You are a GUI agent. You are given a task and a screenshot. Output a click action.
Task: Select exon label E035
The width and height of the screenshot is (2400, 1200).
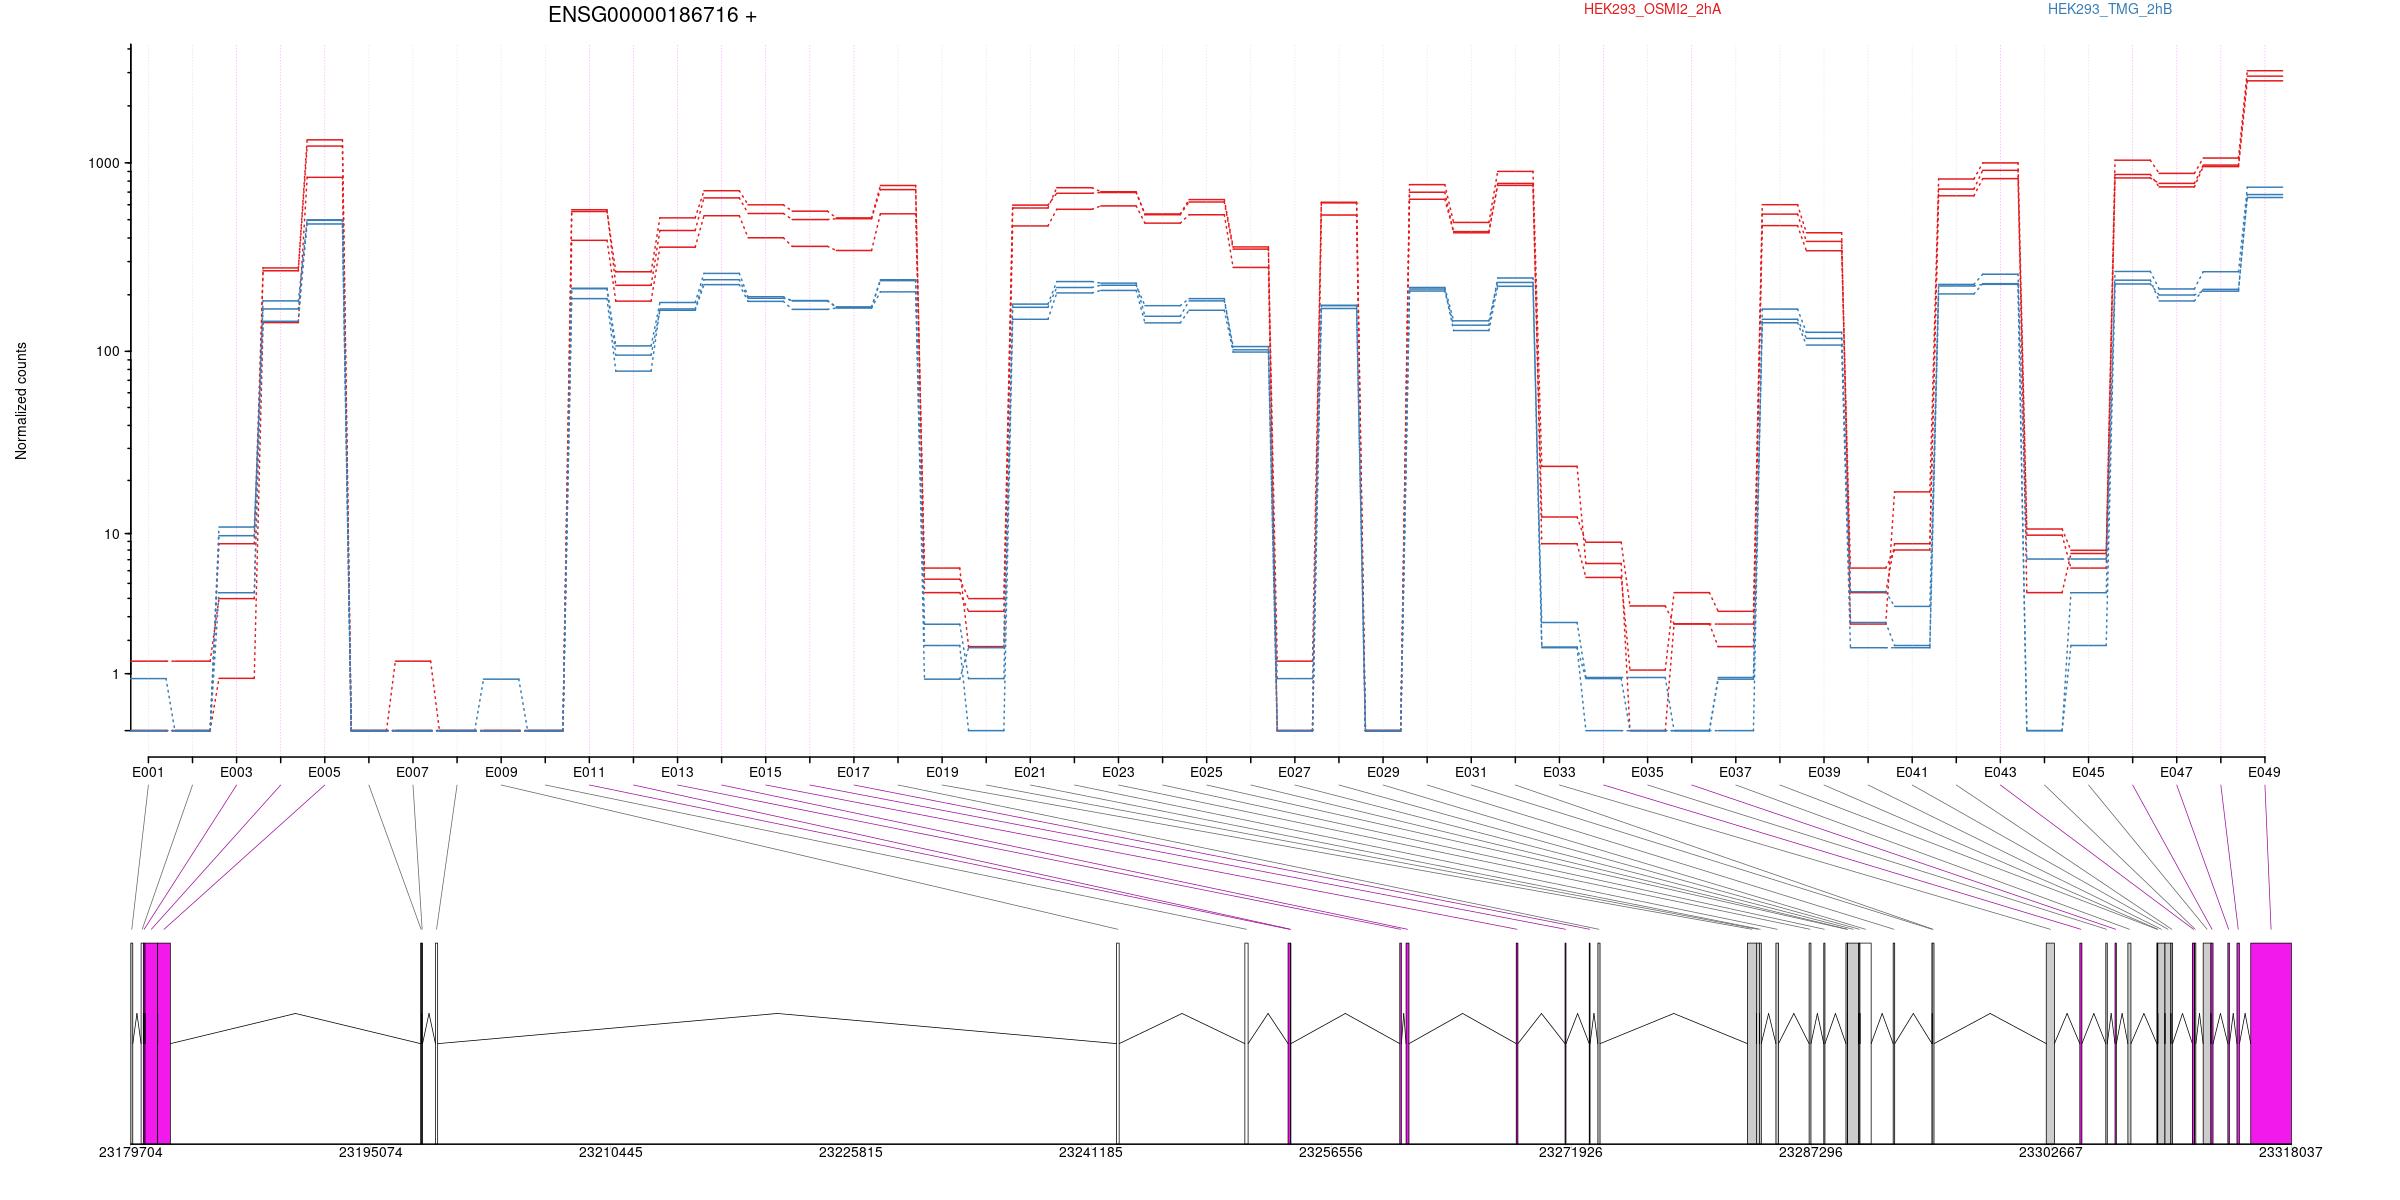[x=1647, y=772]
